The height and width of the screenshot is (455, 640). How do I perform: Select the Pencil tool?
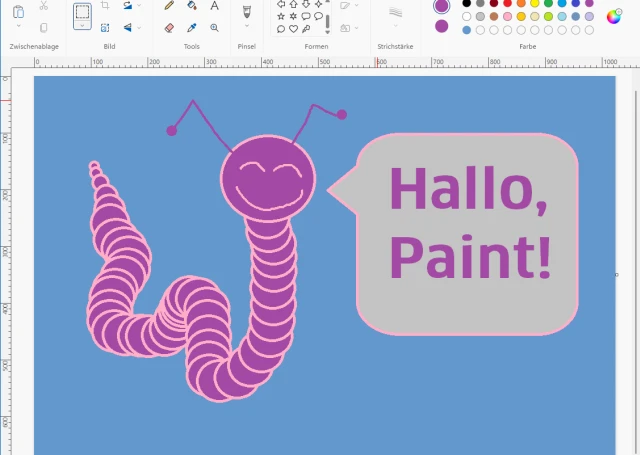(x=169, y=5)
